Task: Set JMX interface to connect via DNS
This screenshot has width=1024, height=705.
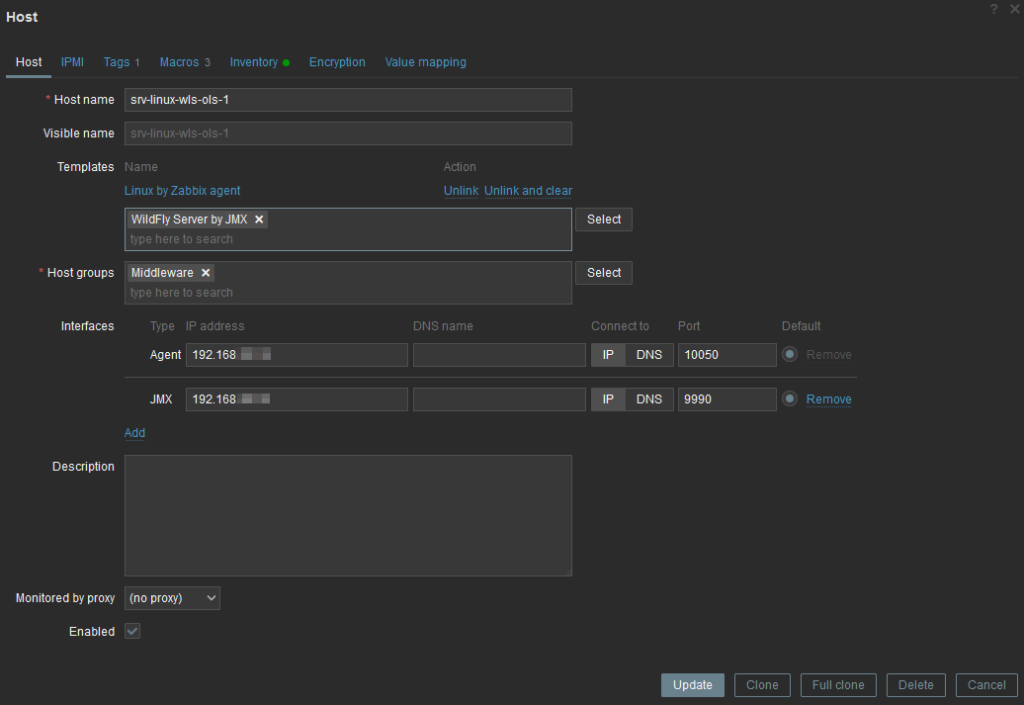Action: tap(649, 399)
